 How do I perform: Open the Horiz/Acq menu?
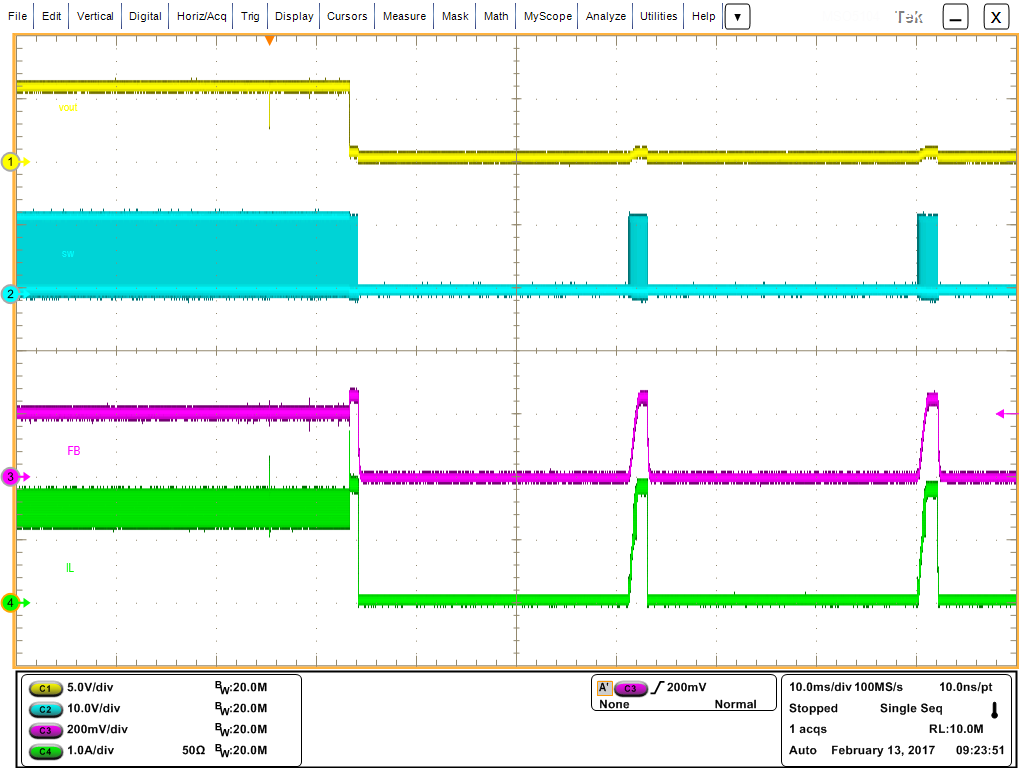(200, 16)
